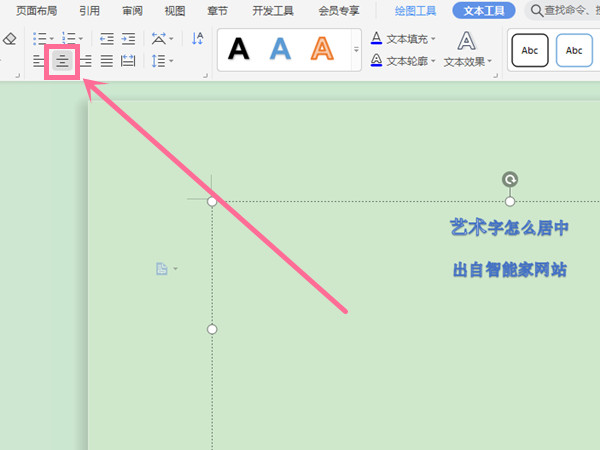The image size is (600, 450).
Task: Switch to the 文本工具 tab
Action: pyautogui.click(x=485, y=11)
